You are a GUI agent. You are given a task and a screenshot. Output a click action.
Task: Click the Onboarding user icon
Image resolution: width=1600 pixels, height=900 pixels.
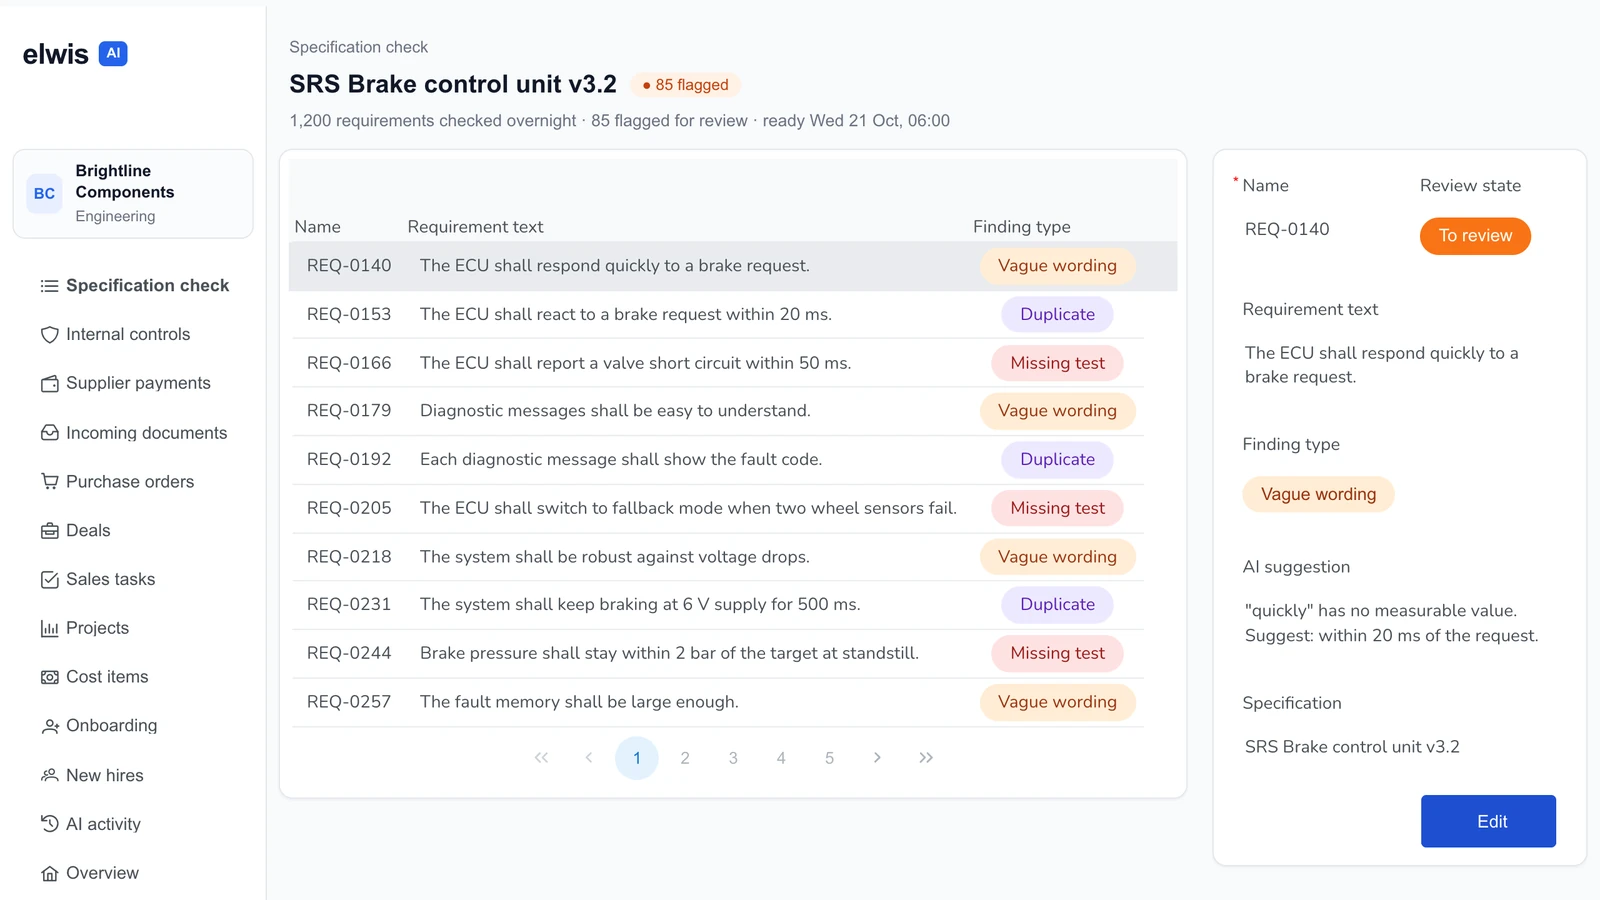pos(49,726)
